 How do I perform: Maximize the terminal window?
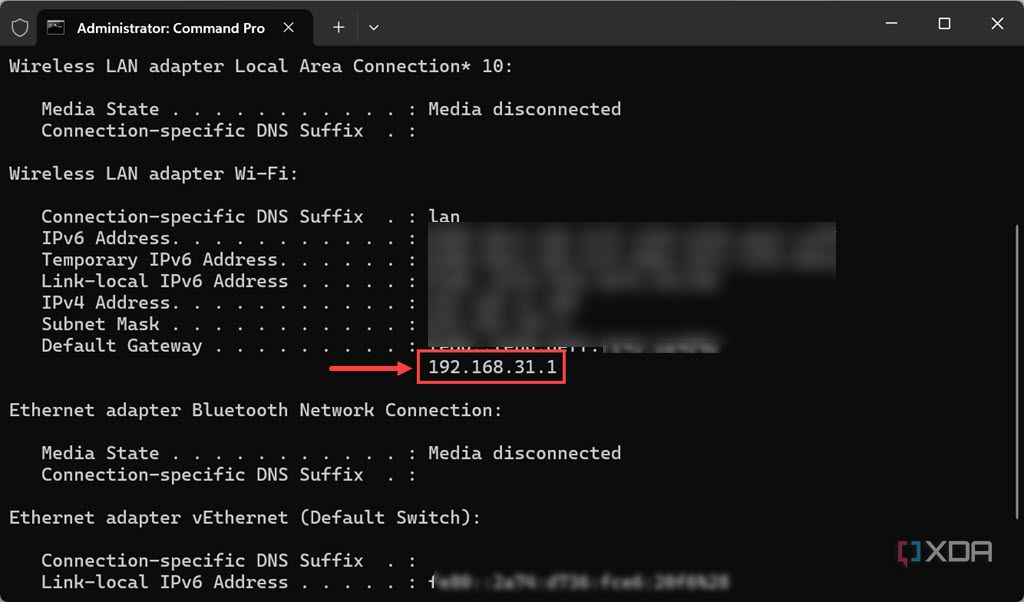[944, 23]
